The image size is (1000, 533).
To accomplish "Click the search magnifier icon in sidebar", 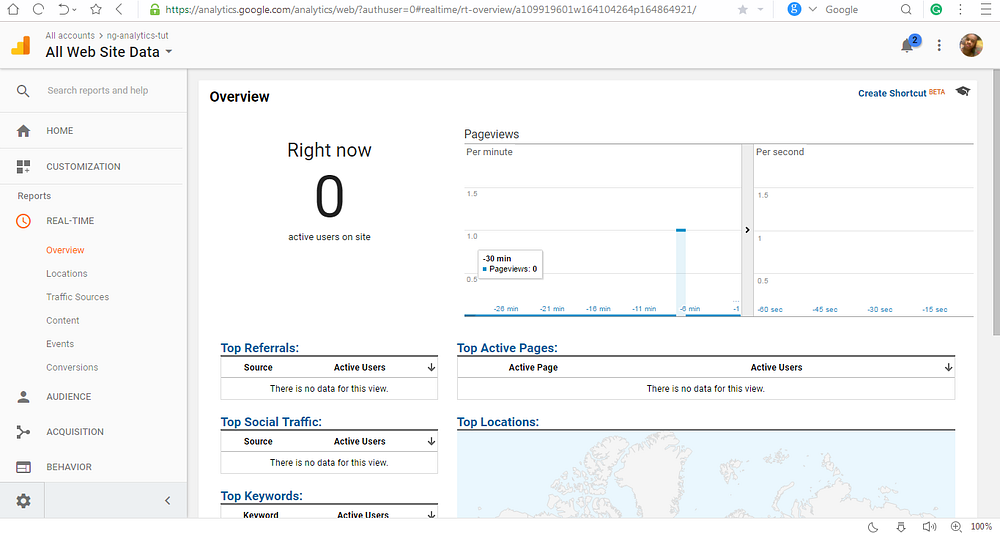I will [x=23, y=91].
